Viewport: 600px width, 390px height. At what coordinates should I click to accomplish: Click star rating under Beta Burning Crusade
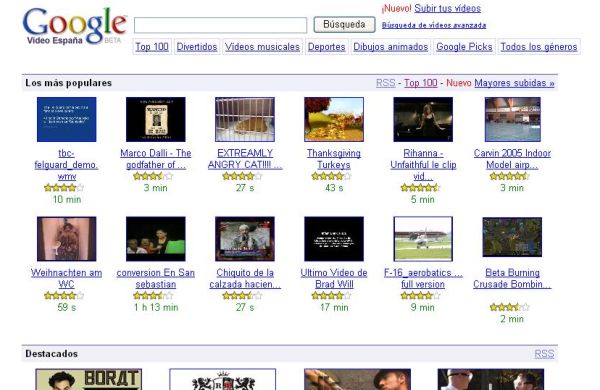510,307
